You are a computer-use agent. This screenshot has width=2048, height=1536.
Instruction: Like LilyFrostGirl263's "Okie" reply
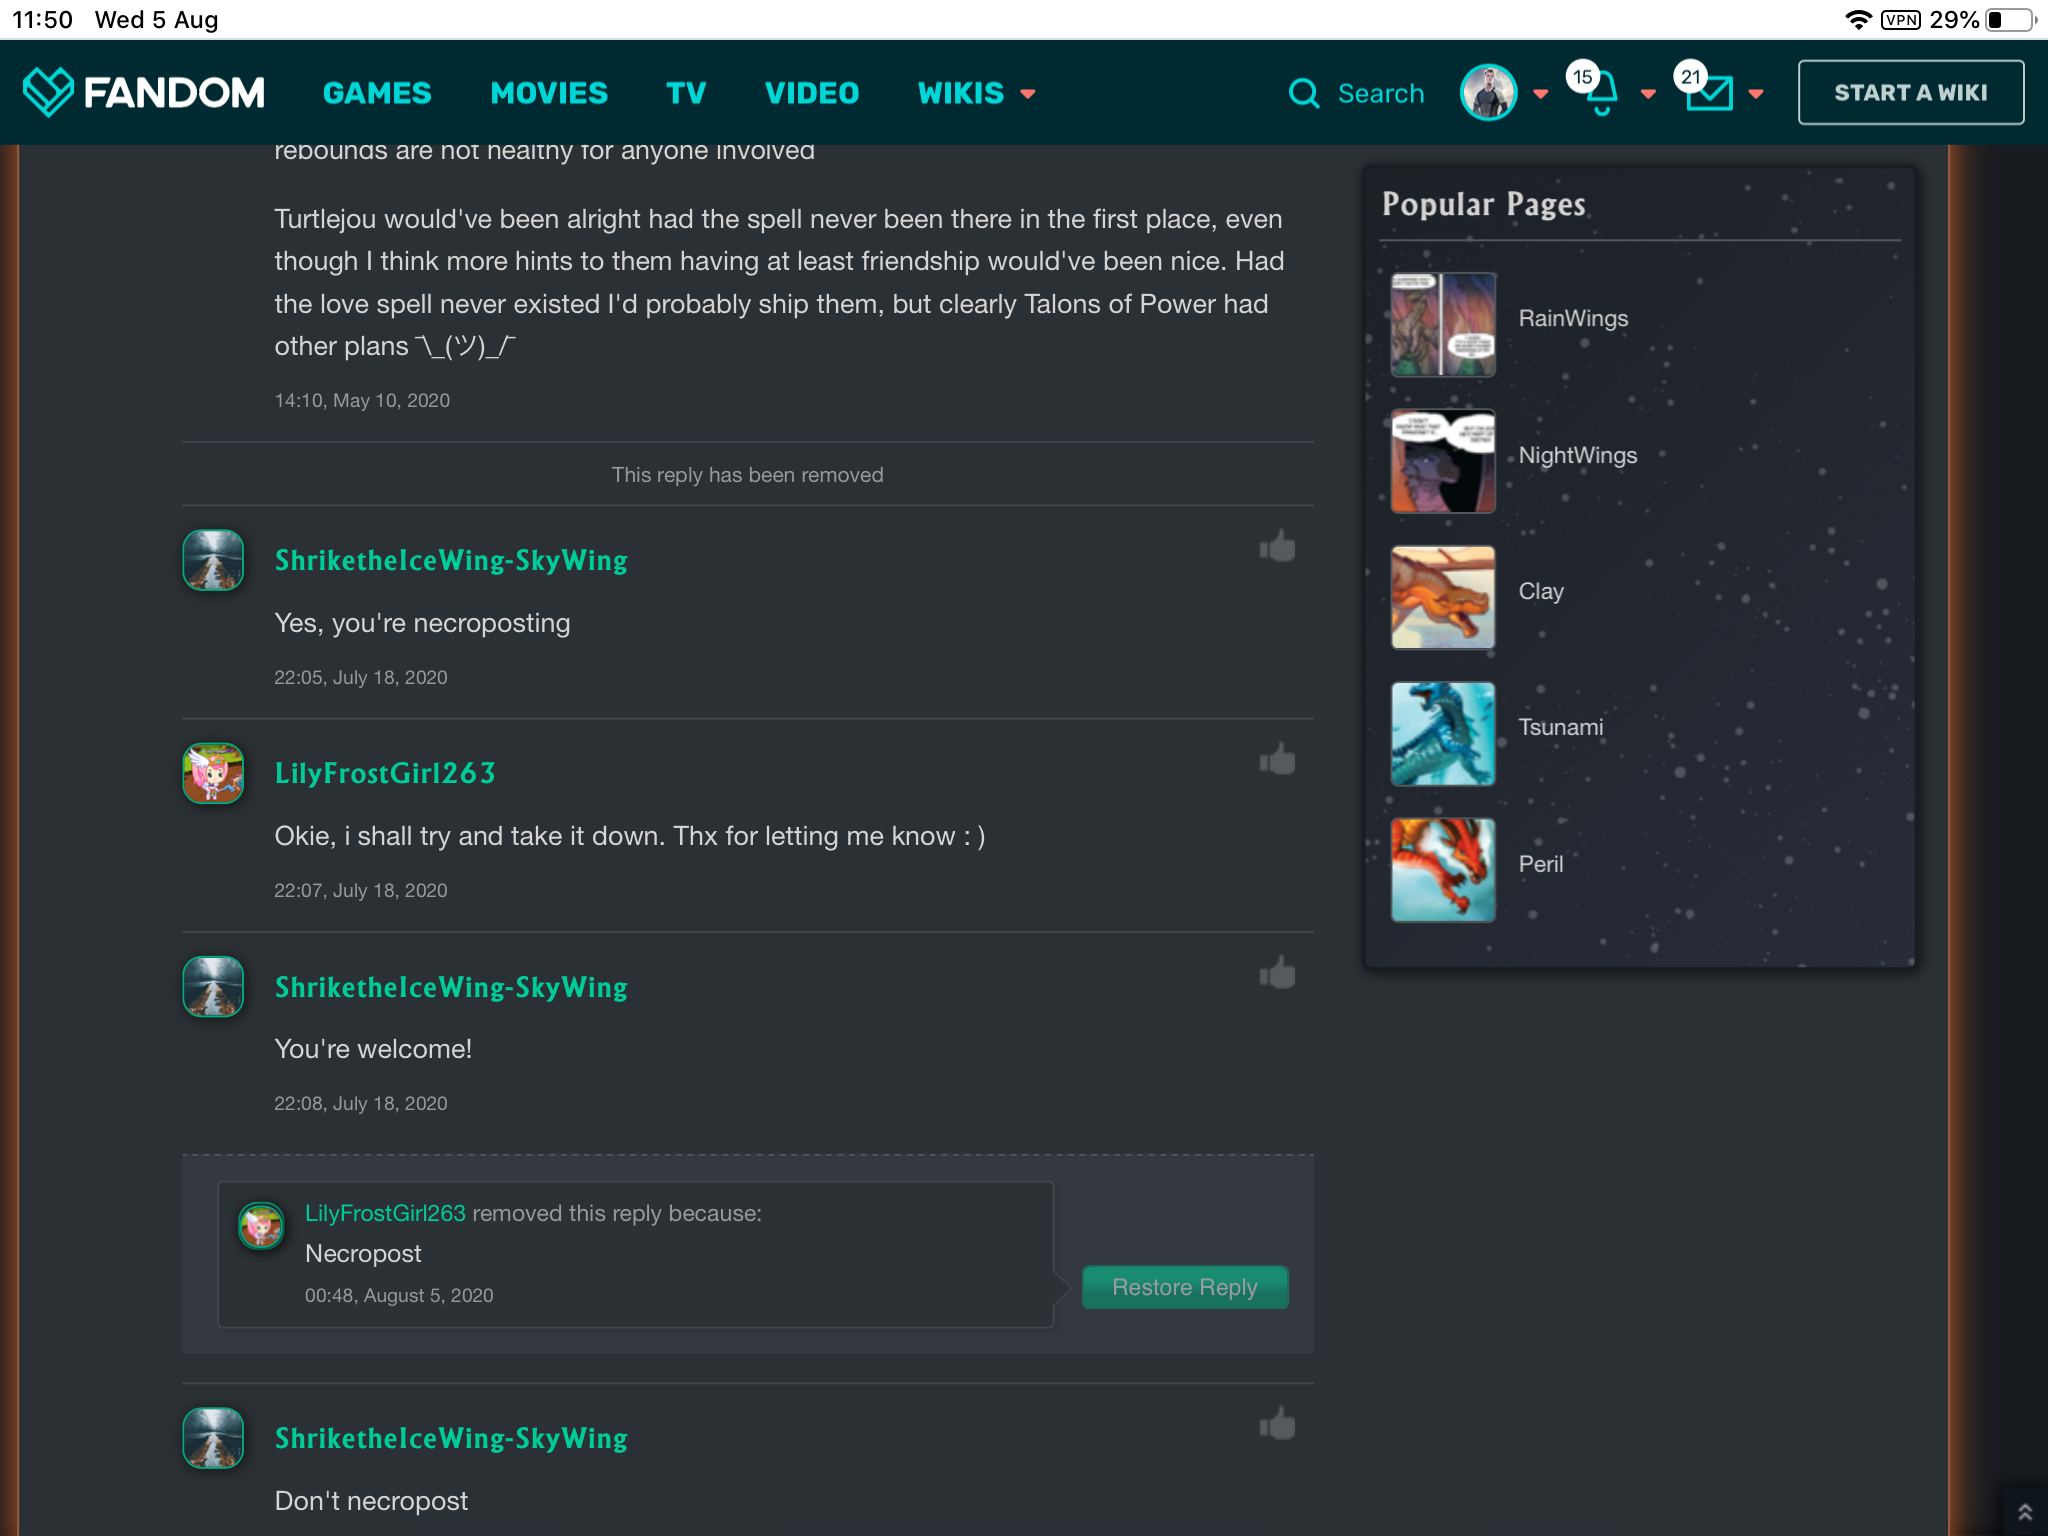point(1277,760)
